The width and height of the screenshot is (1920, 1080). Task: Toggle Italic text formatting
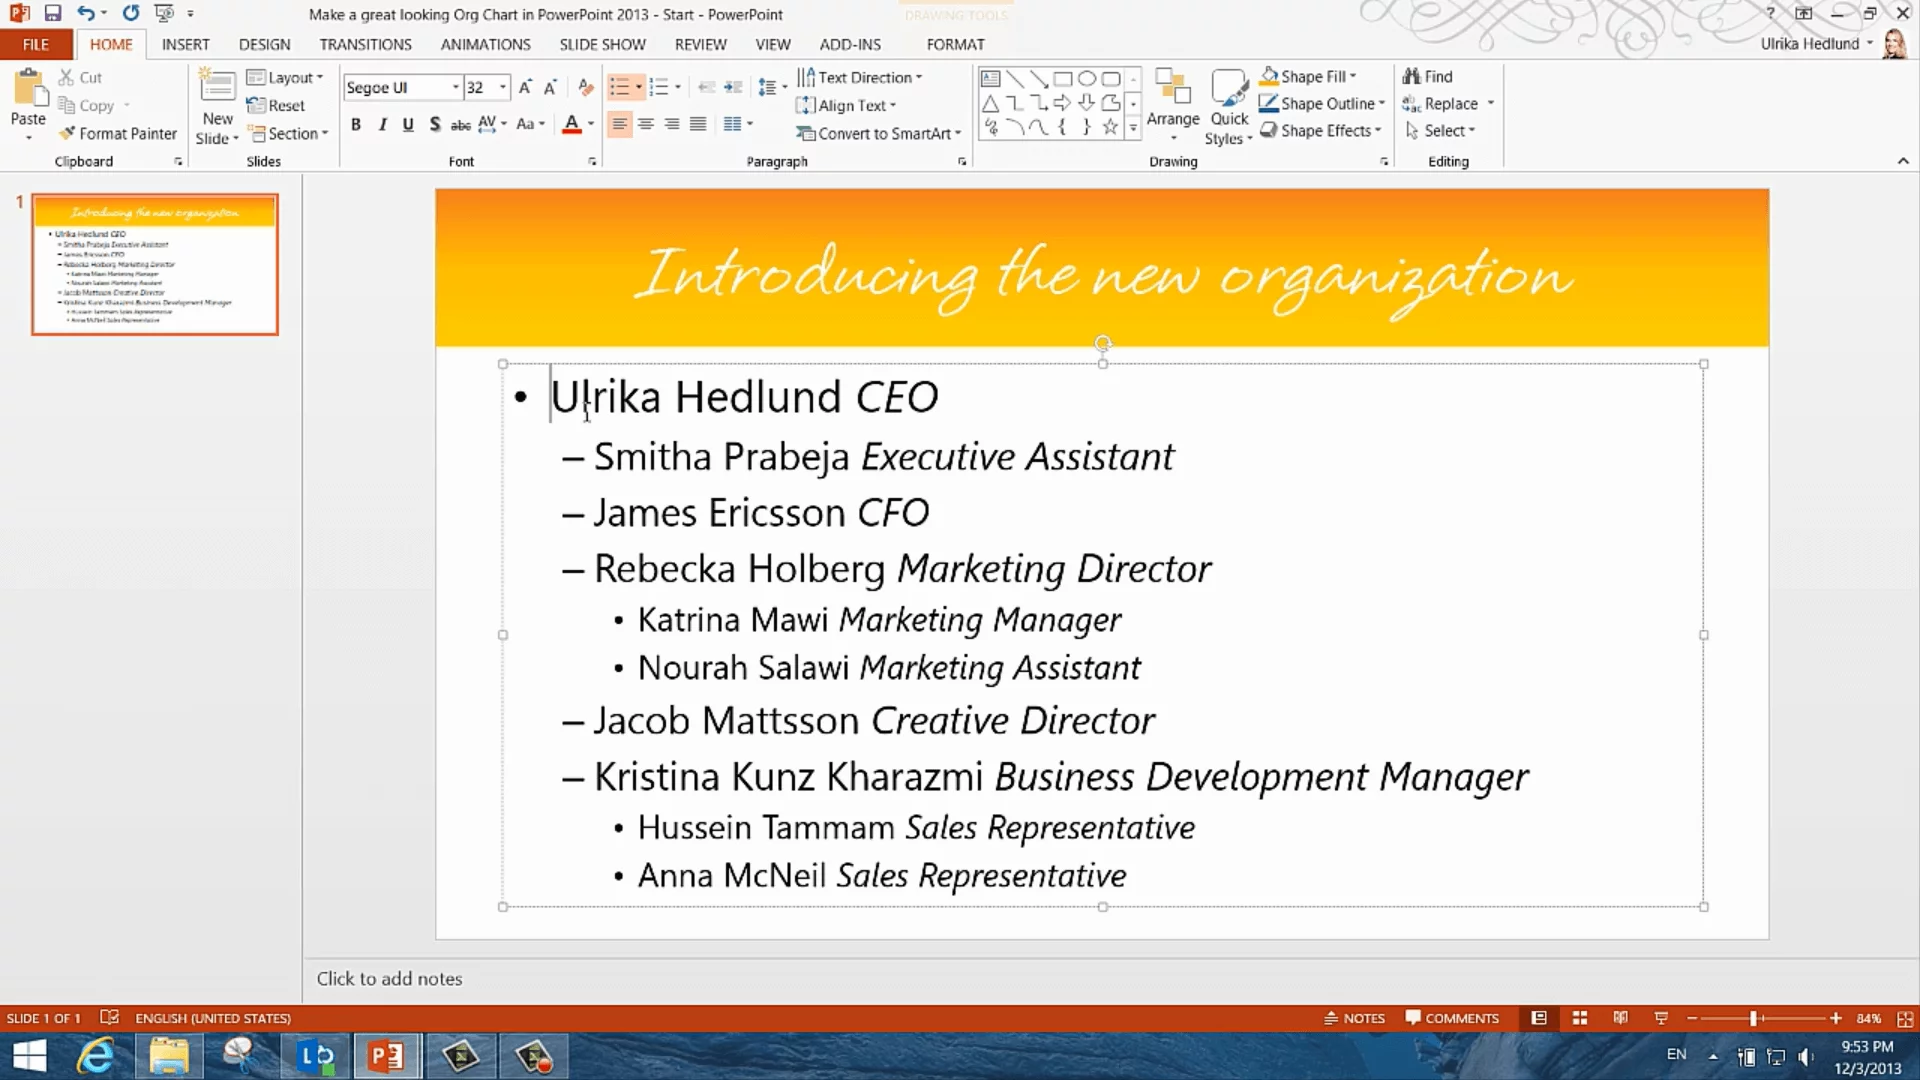coord(382,124)
